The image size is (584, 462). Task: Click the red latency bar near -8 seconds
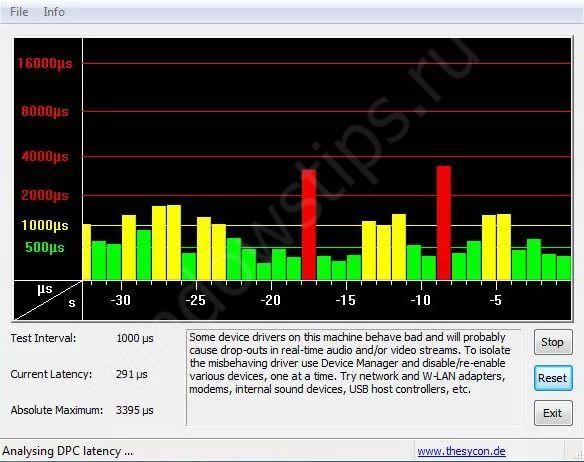pos(444,223)
